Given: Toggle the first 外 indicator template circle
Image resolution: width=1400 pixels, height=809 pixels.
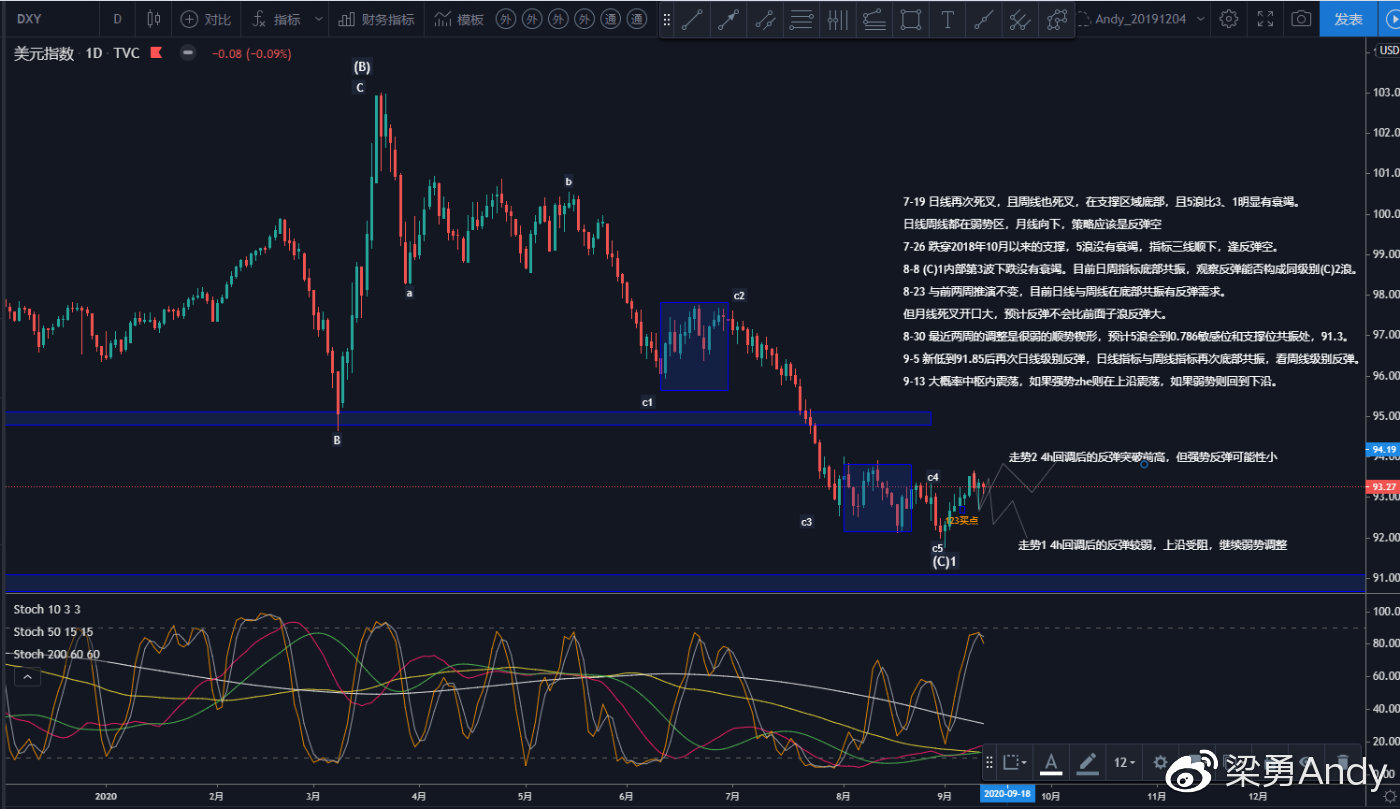Looking at the screenshot, I should pyautogui.click(x=507, y=19).
